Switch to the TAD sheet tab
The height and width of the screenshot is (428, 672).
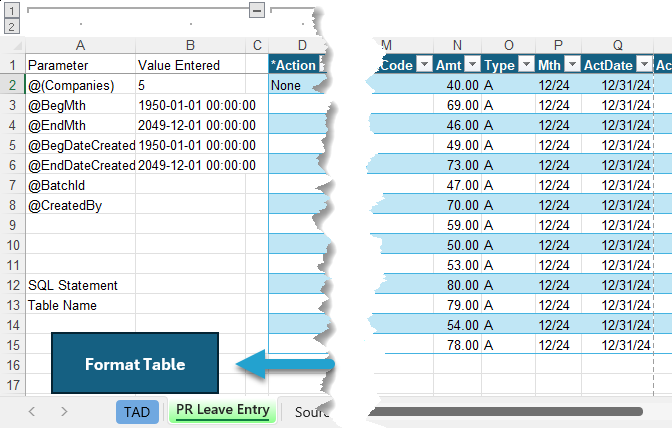point(137,412)
